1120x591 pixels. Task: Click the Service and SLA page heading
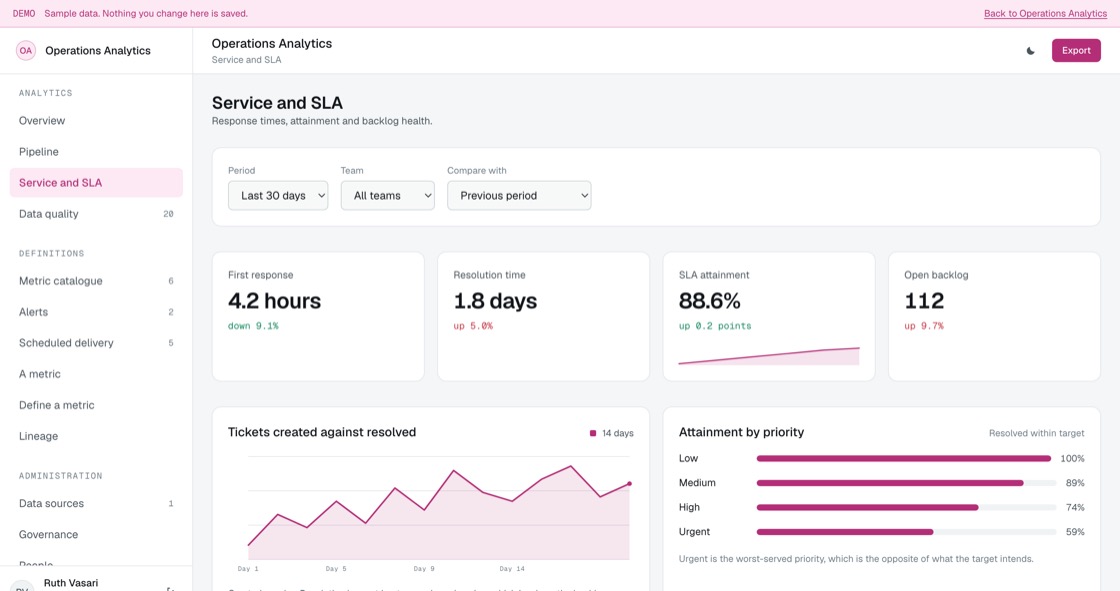[277, 103]
